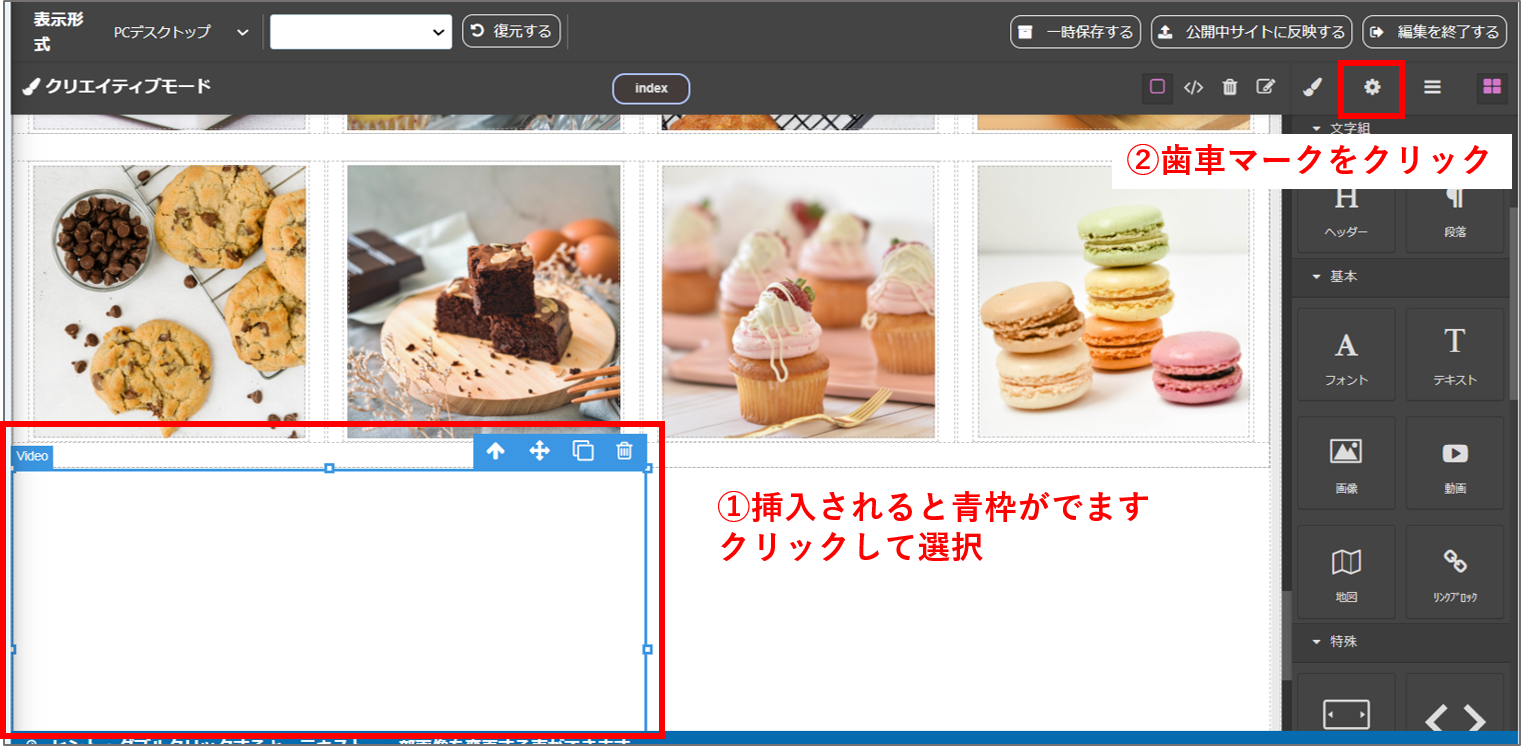Click the code view icon

pyautogui.click(x=1193, y=87)
